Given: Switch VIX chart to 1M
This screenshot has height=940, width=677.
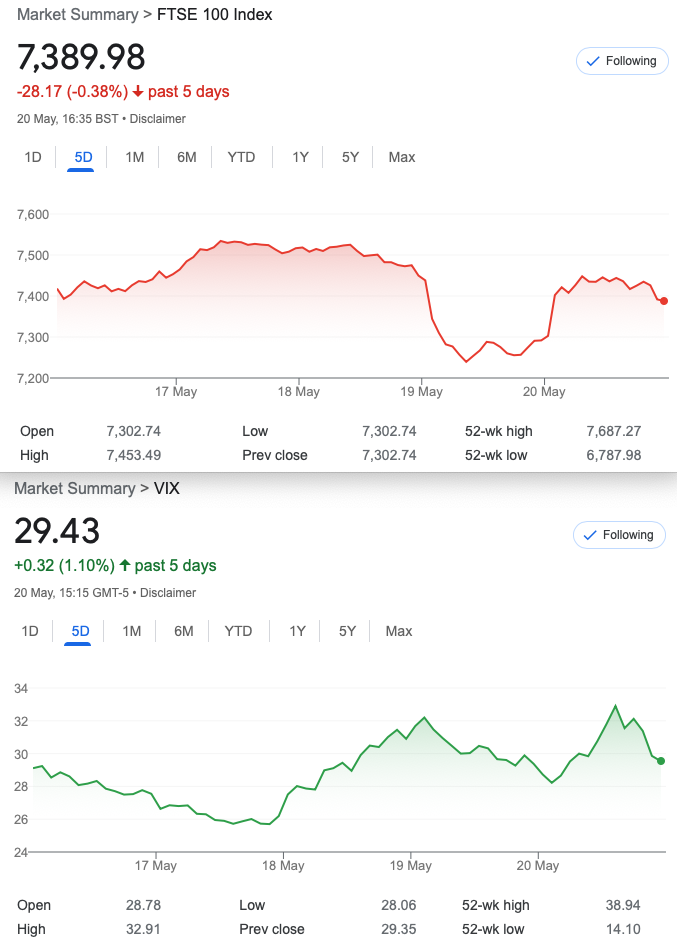Looking at the screenshot, I should point(131,631).
